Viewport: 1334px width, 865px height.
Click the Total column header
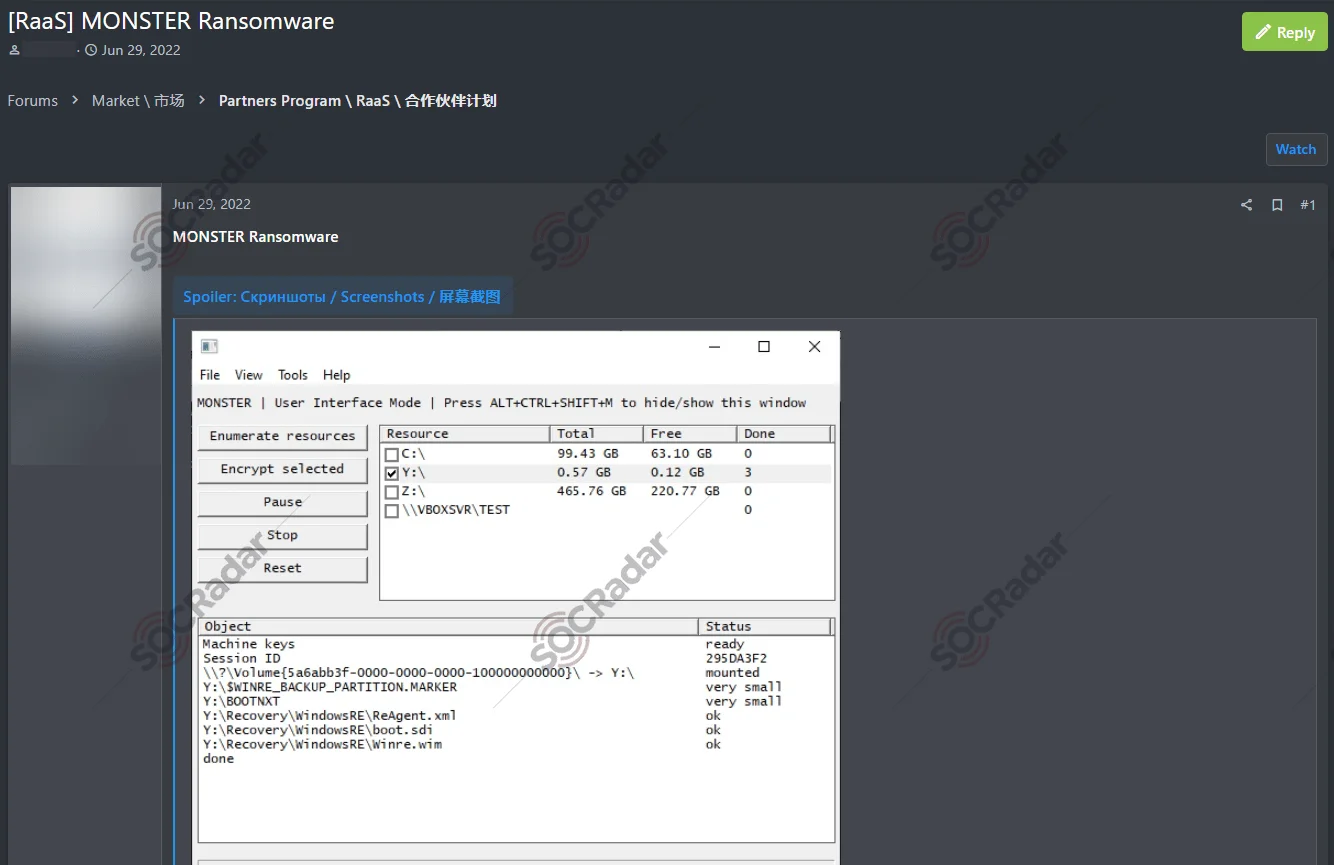pos(597,434)
